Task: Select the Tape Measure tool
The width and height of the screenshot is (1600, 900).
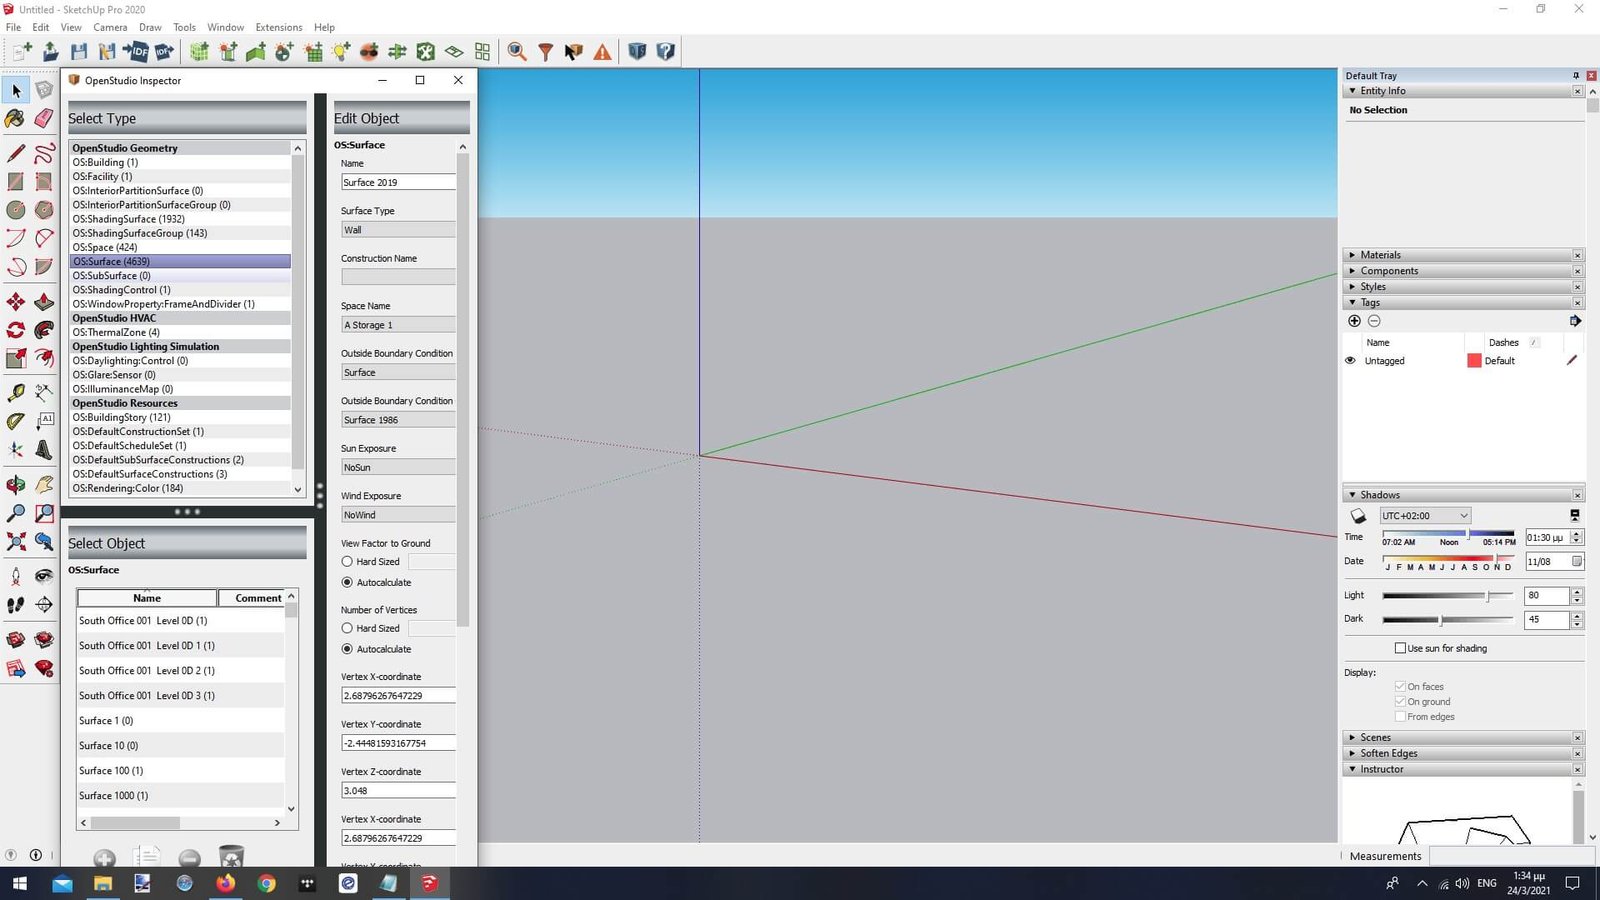Action: click(16, 392)
